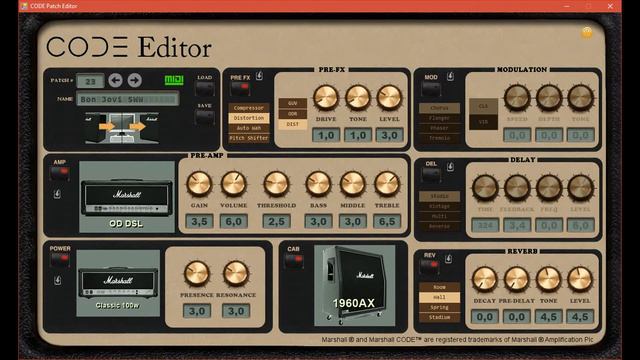Click the Pre-FX DRIVE knob
The image size is (640, 360).
[x=326, y=98]
